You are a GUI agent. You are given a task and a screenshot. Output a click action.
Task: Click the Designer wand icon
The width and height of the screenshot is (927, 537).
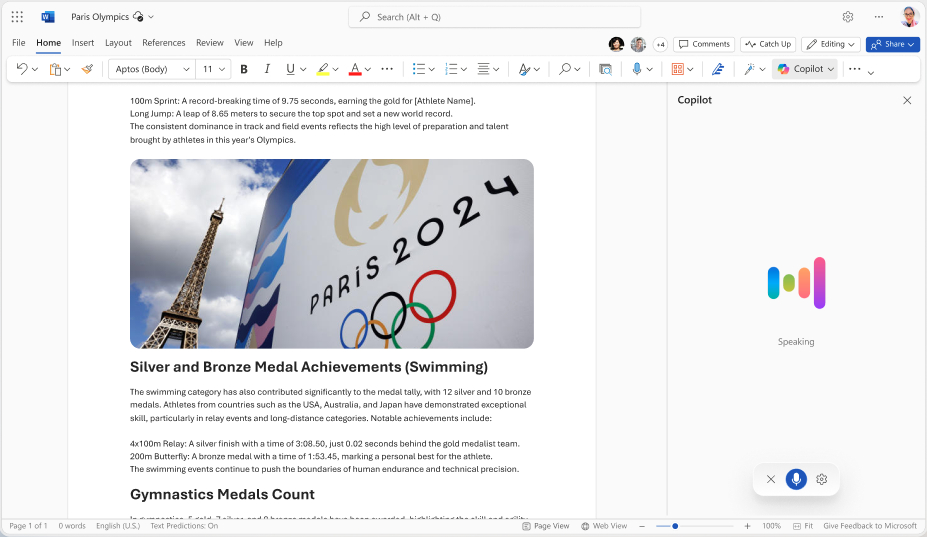coord(749,69)
